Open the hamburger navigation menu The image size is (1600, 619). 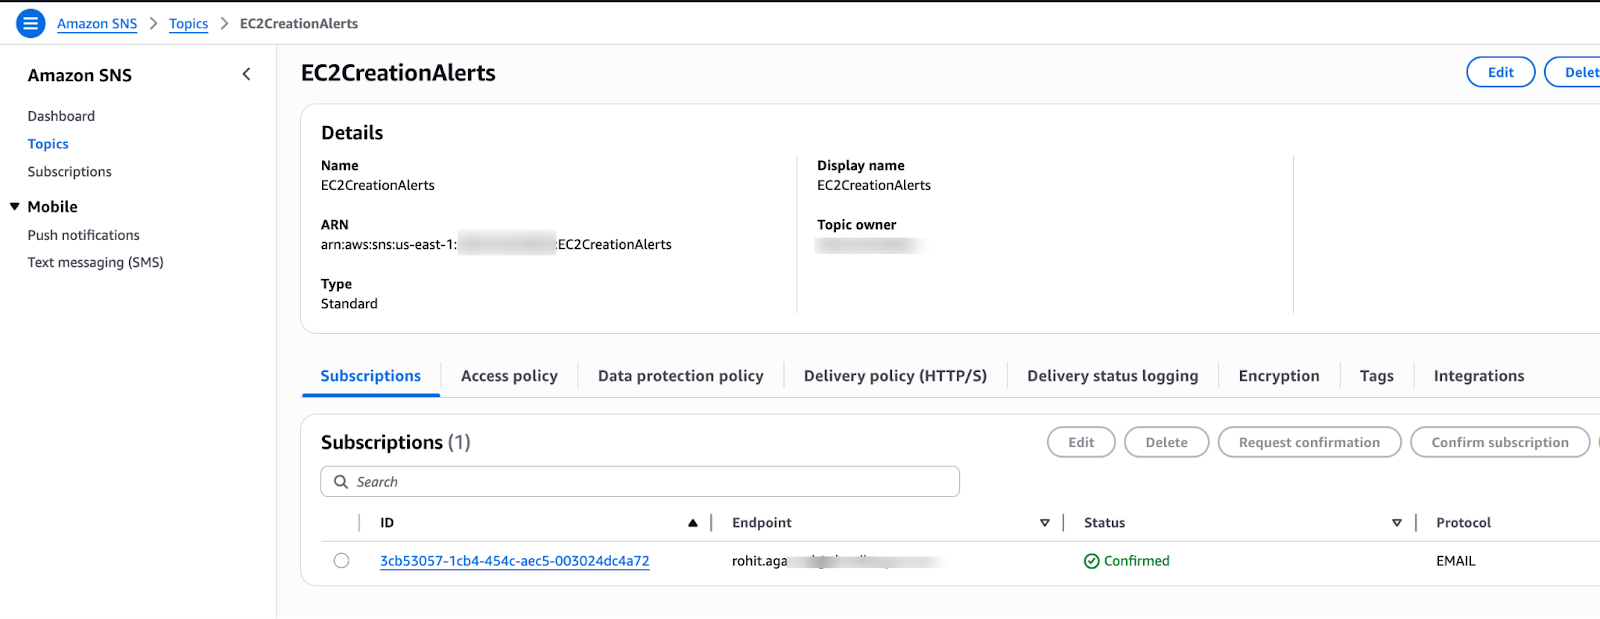point(31,23)
